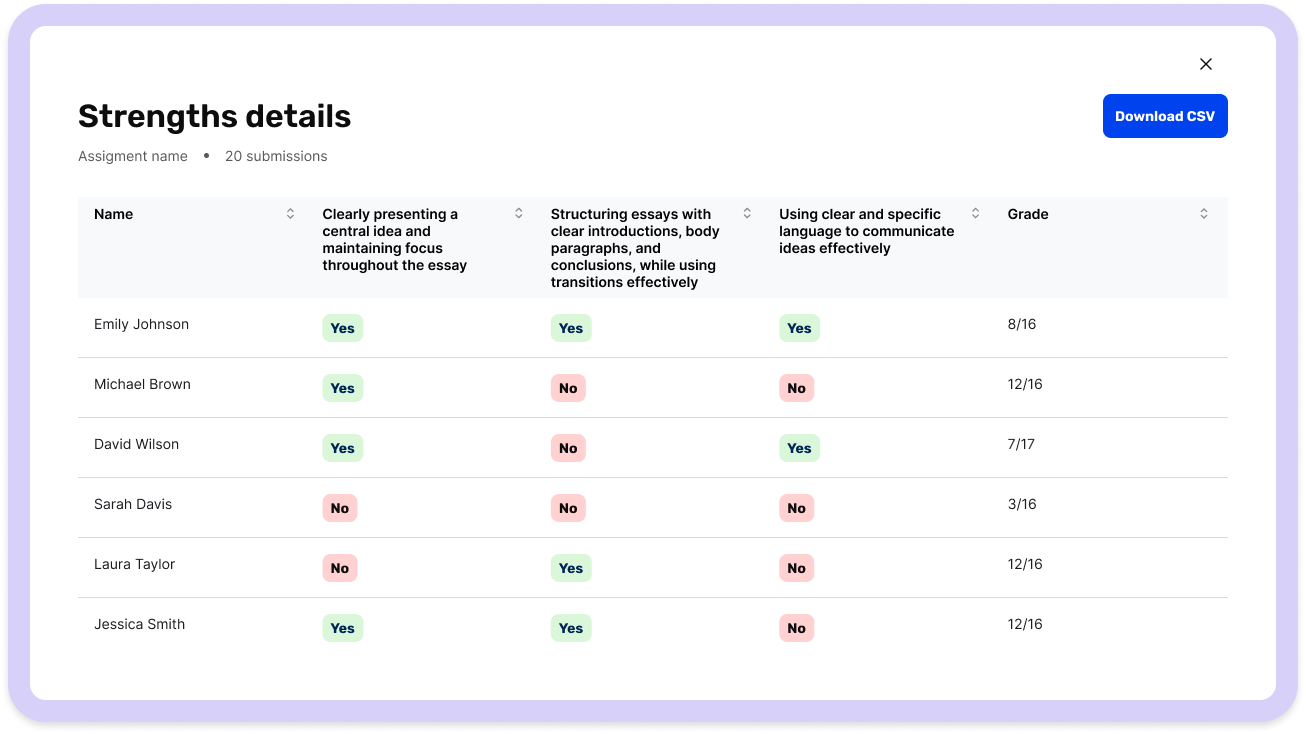Click Laura Taylor's structuring essays Yes badge
The image size is (1306, 734).
[571, 568]
